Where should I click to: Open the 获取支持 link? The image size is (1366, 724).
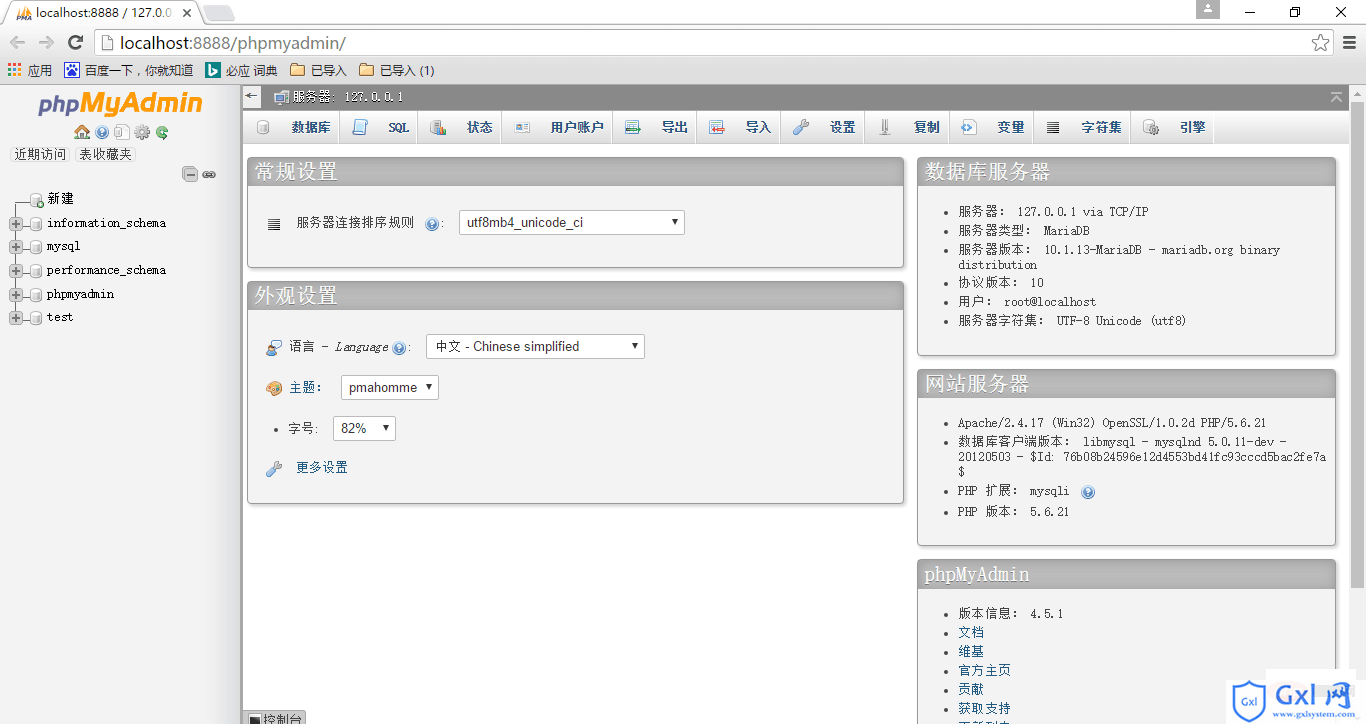coord(984,708)
